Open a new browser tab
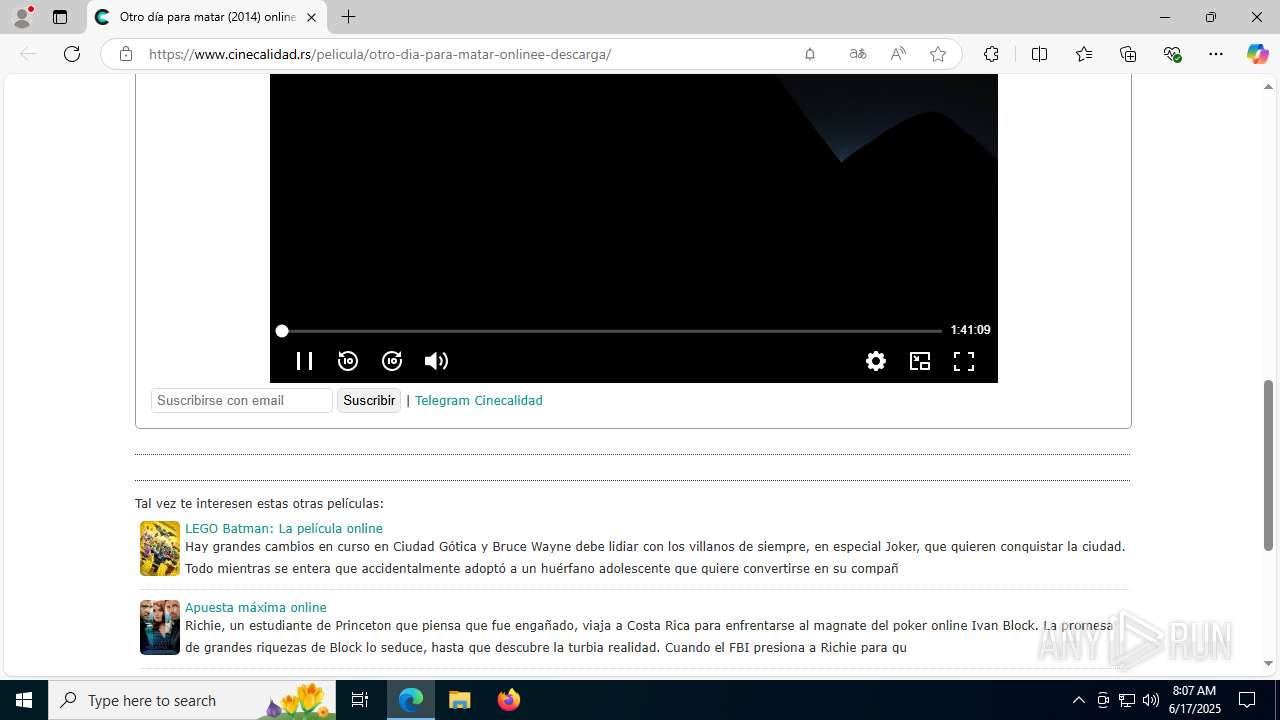This screenshot has width=1280, height=720. [348, 17]
